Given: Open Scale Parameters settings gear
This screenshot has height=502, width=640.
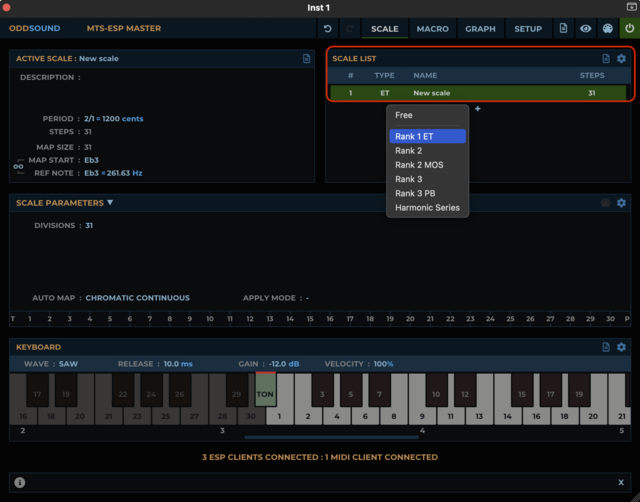Looking at the screenshot, I should [621, 203].
